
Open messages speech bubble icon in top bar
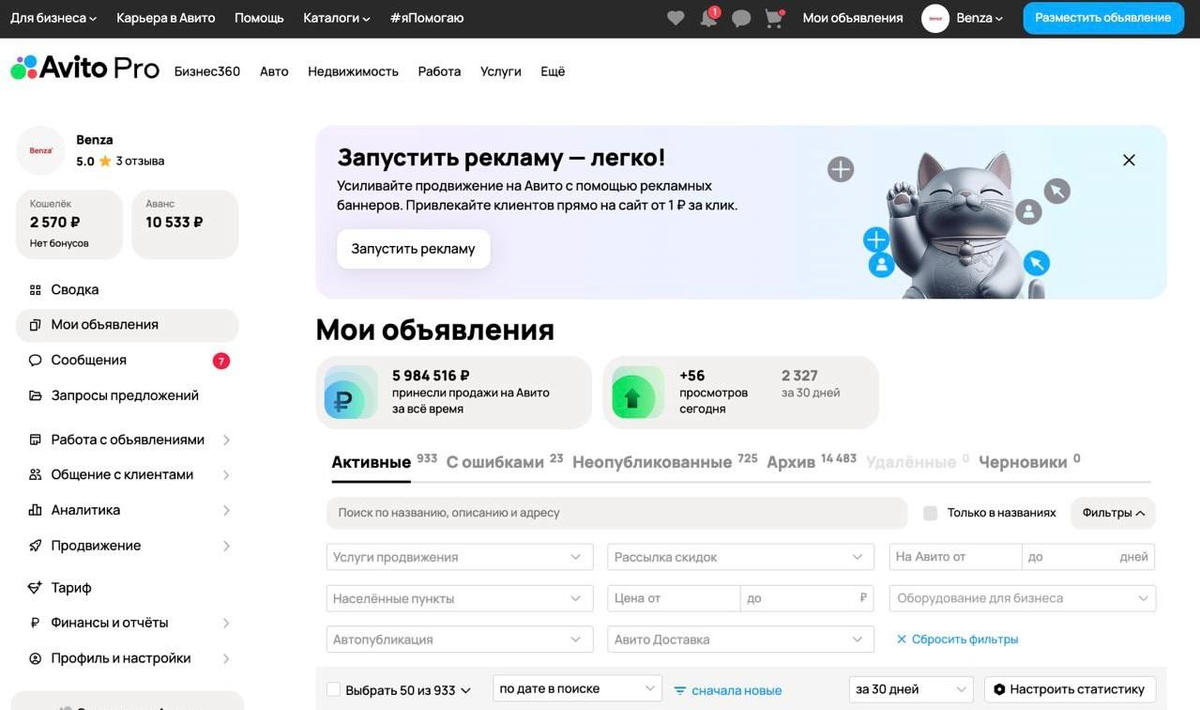[741, 18]
